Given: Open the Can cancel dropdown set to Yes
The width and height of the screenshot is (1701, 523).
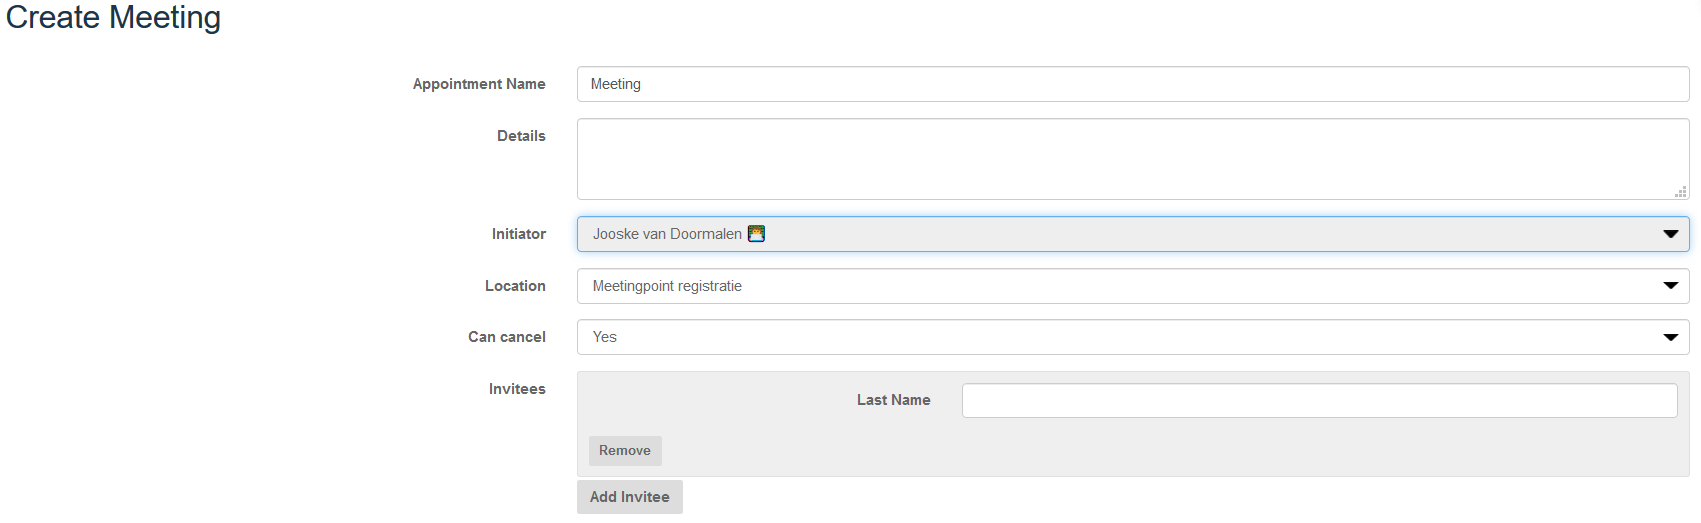Looking at the screenshot, I should 1133,337.
